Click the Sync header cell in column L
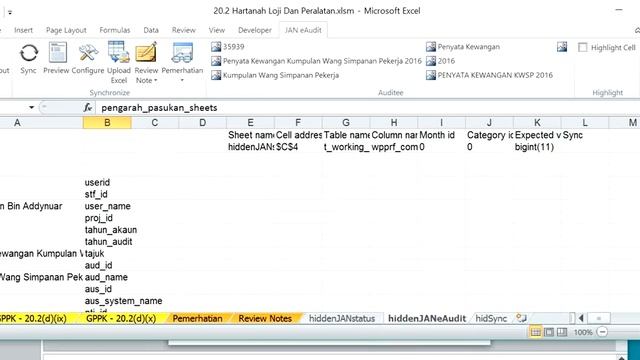Viewport: 640px width, 360px height. point(585,135)
